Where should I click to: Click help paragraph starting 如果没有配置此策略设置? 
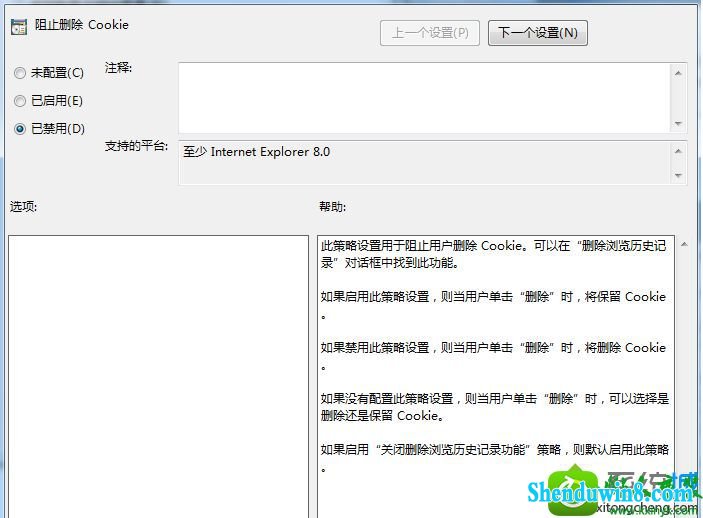(x=495, y=407)
